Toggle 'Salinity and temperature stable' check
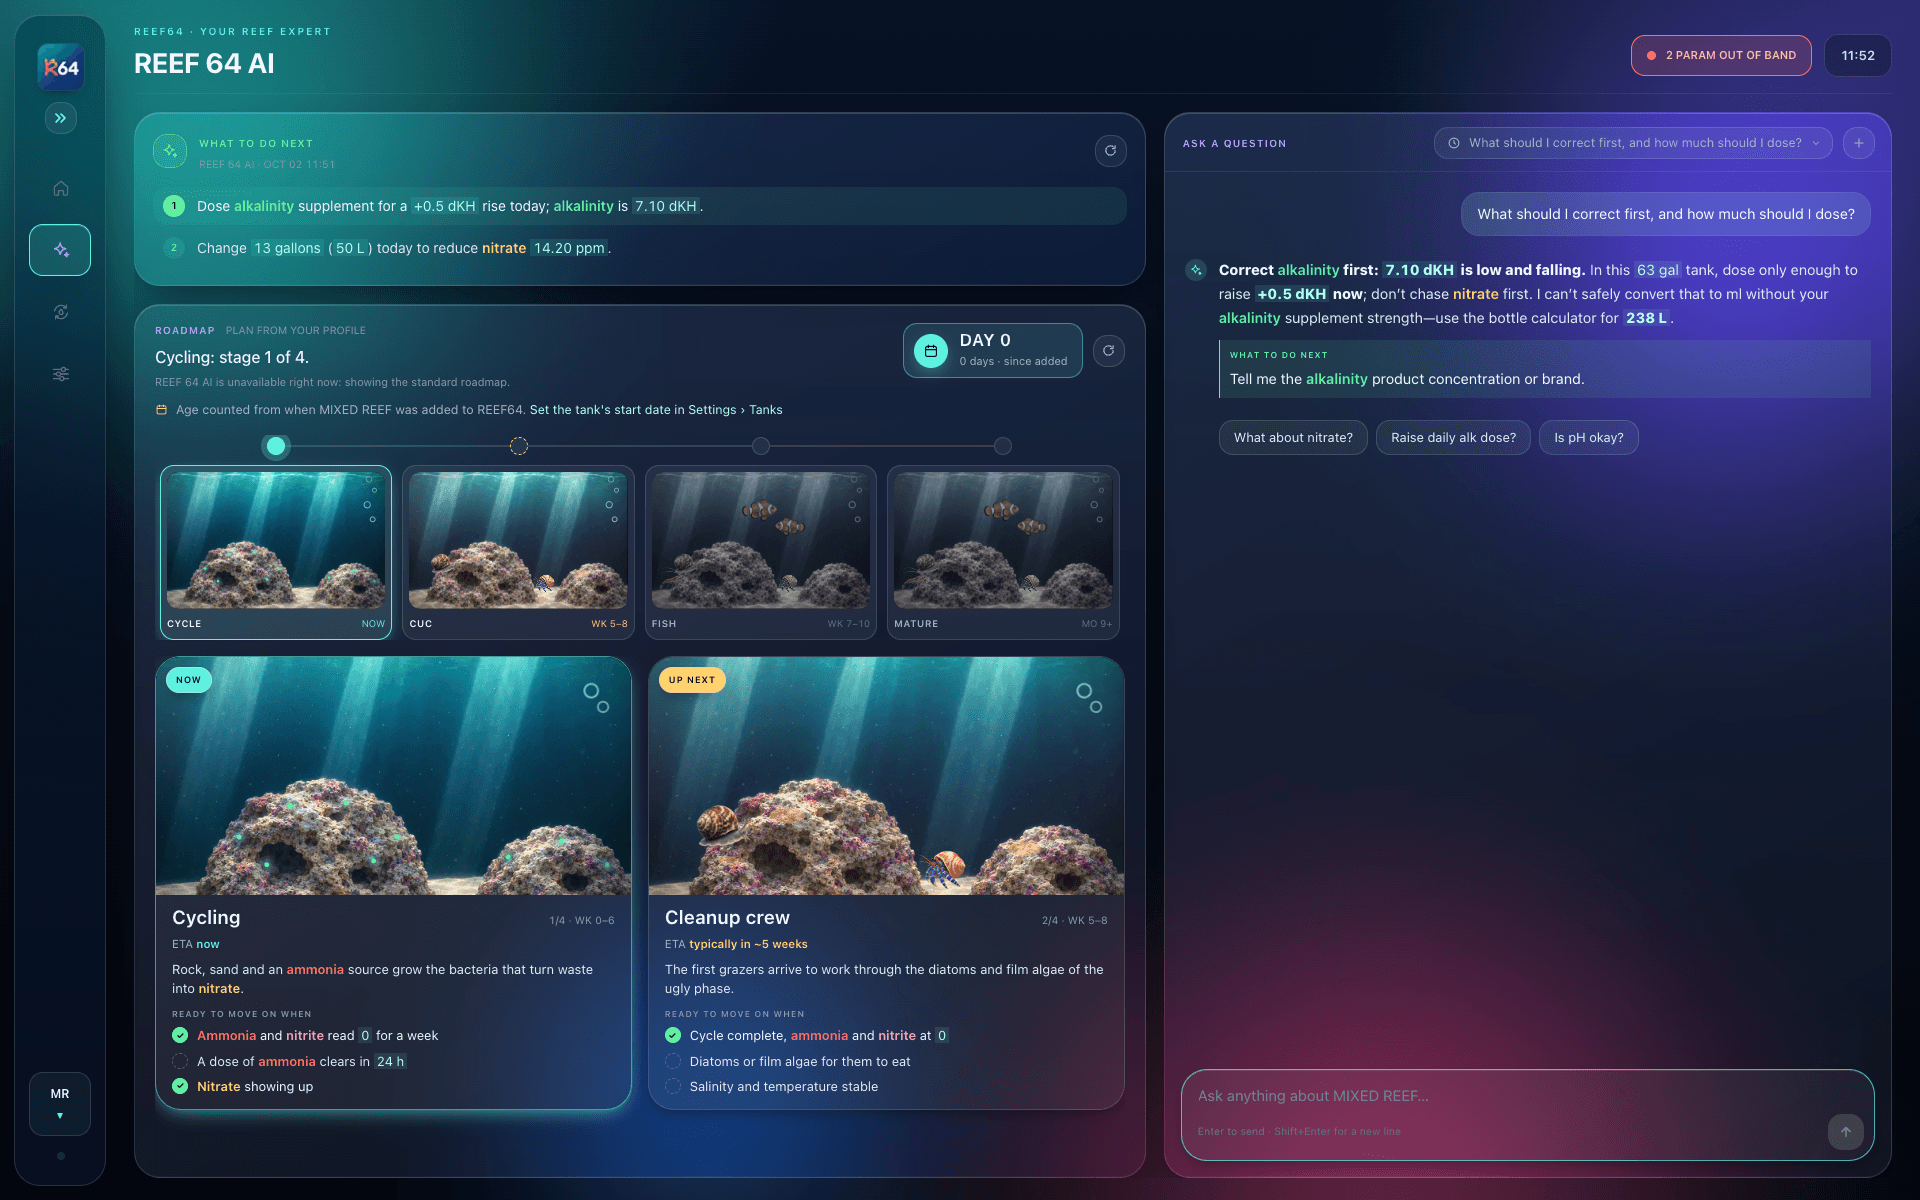 673,1087
